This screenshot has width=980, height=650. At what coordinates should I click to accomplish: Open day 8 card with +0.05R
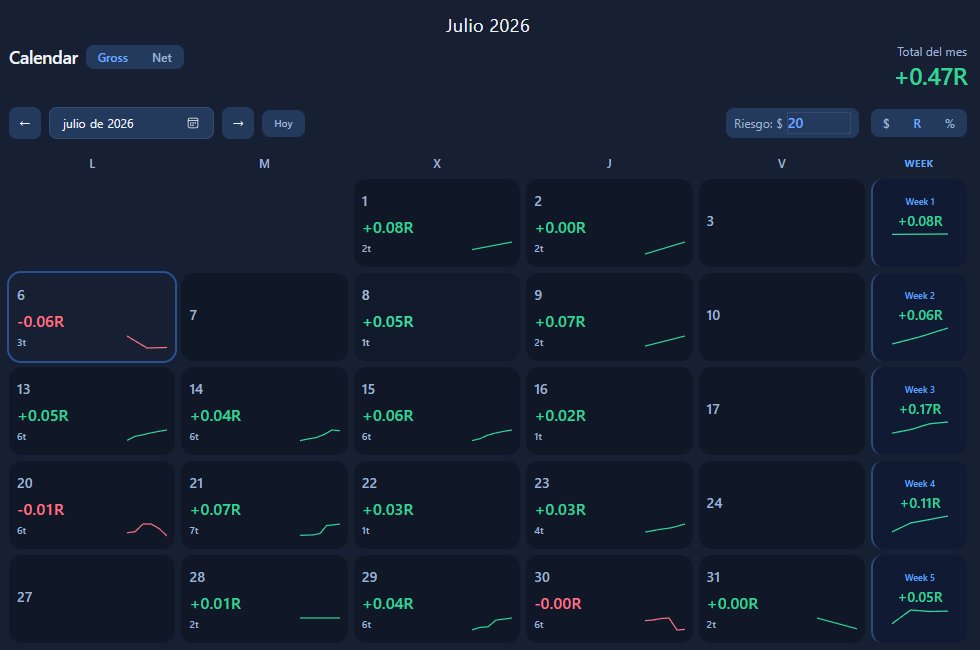(x=437, y=317)
